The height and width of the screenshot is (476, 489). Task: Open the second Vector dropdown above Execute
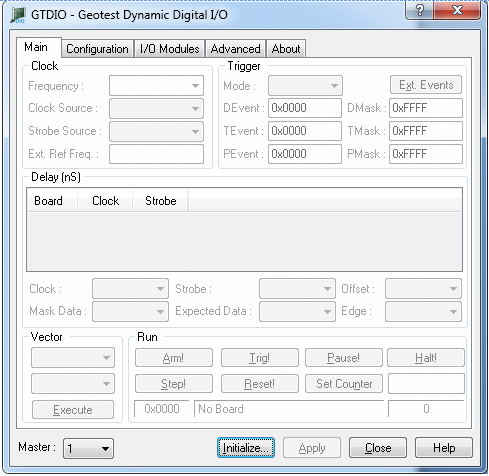click(73, 383)
